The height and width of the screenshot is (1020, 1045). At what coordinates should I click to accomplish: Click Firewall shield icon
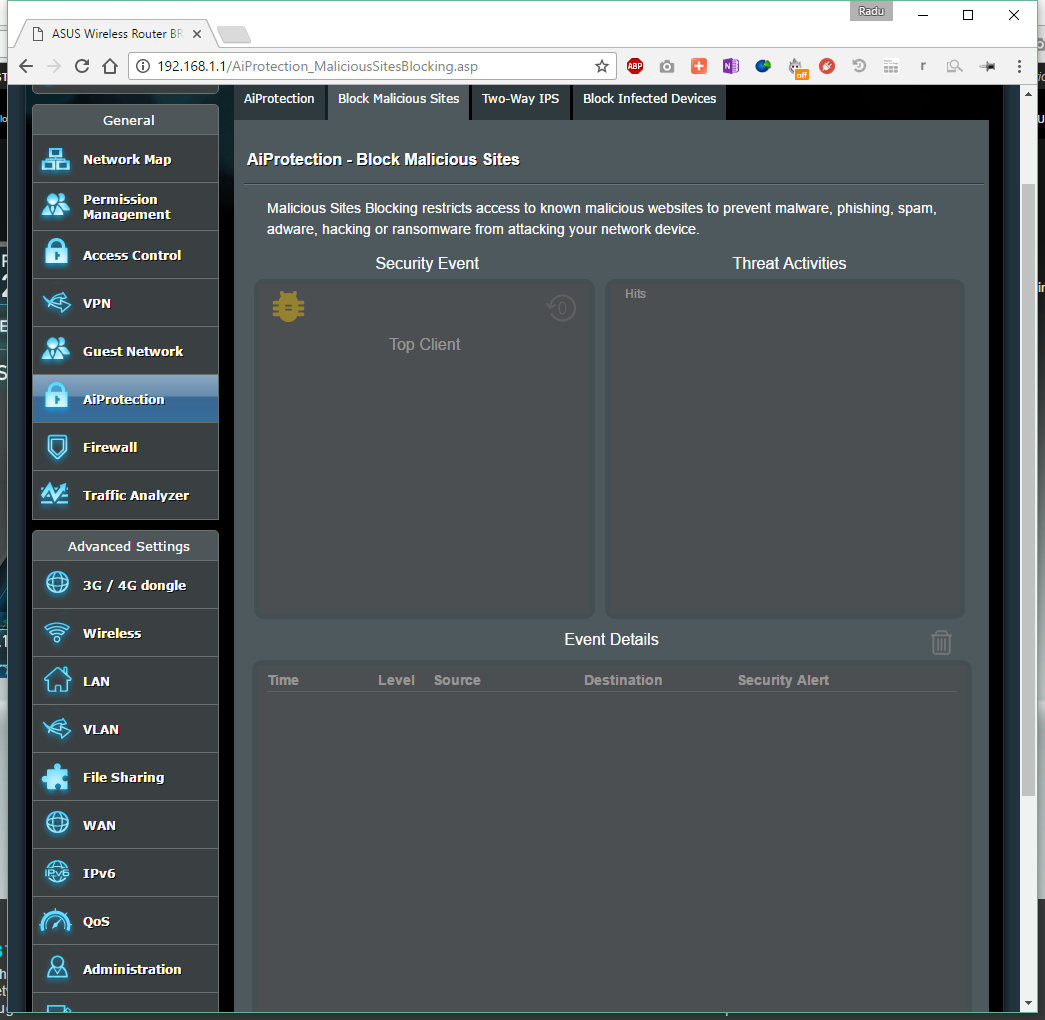click(57, 447)
